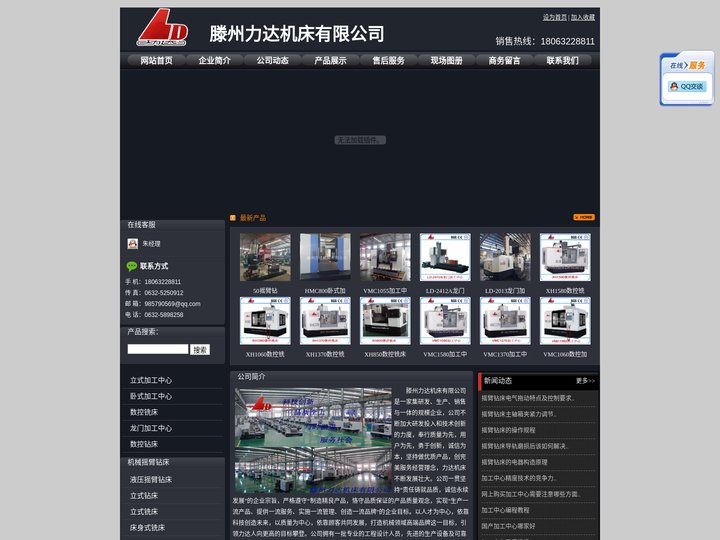
Task: Open the 公司动态 nav item
Action: point(272,60)
